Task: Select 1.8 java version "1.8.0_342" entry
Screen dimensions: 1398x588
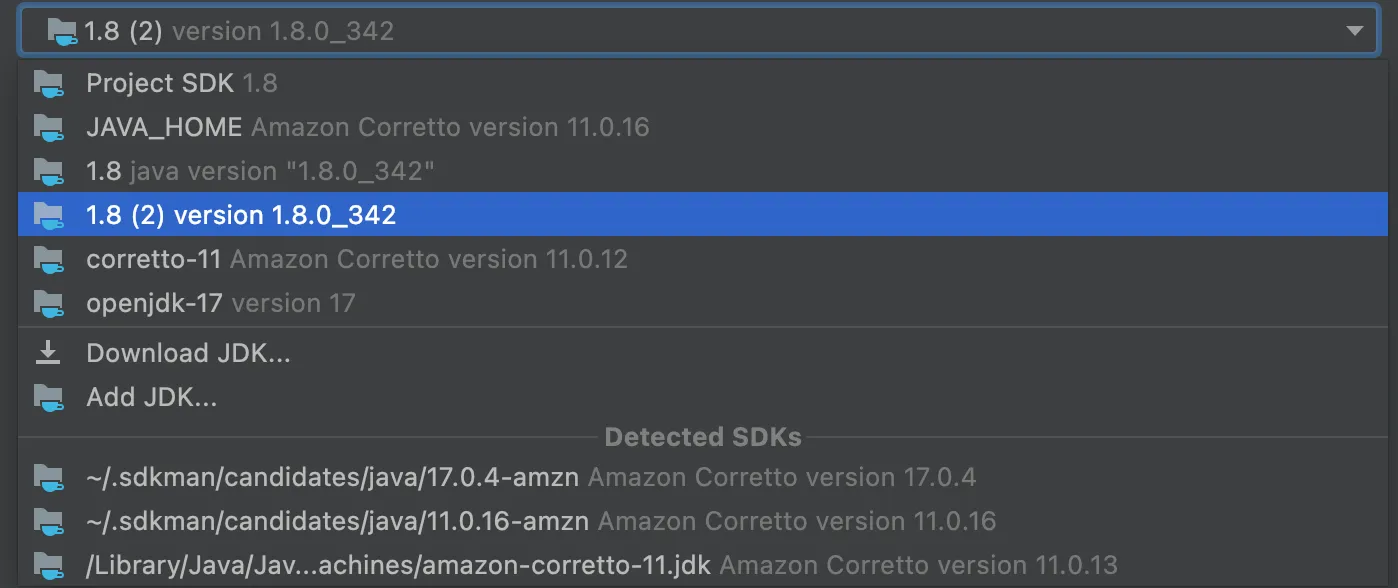Action: [260, 171]
